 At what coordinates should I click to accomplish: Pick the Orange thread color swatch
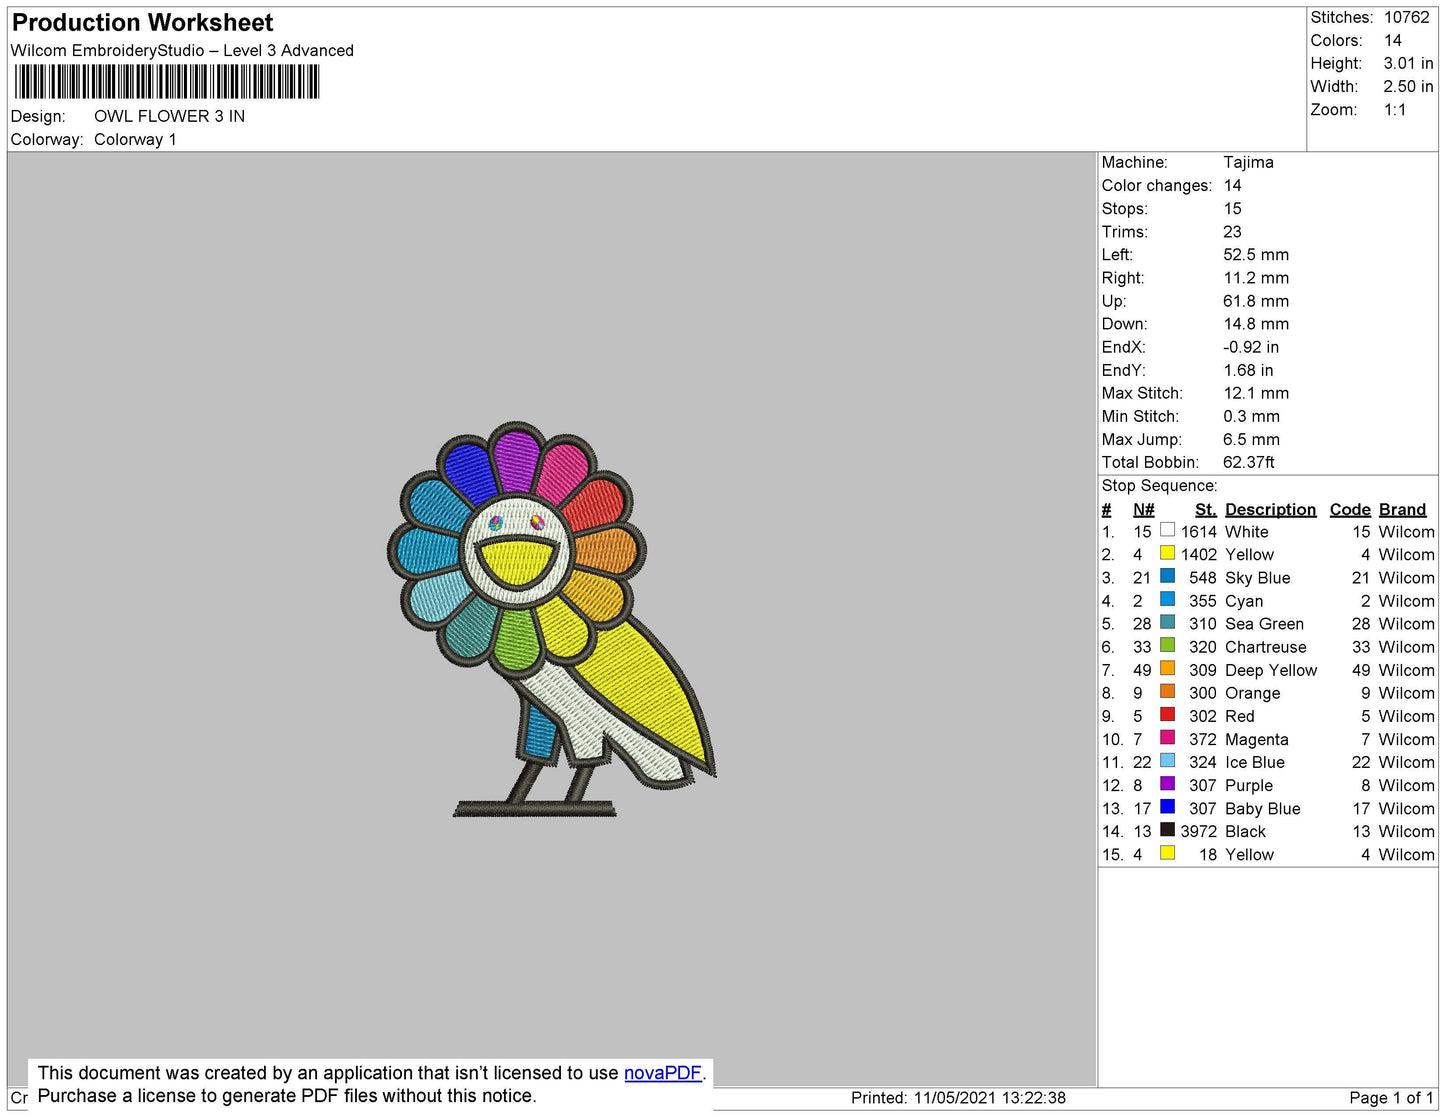(1167, 691)
